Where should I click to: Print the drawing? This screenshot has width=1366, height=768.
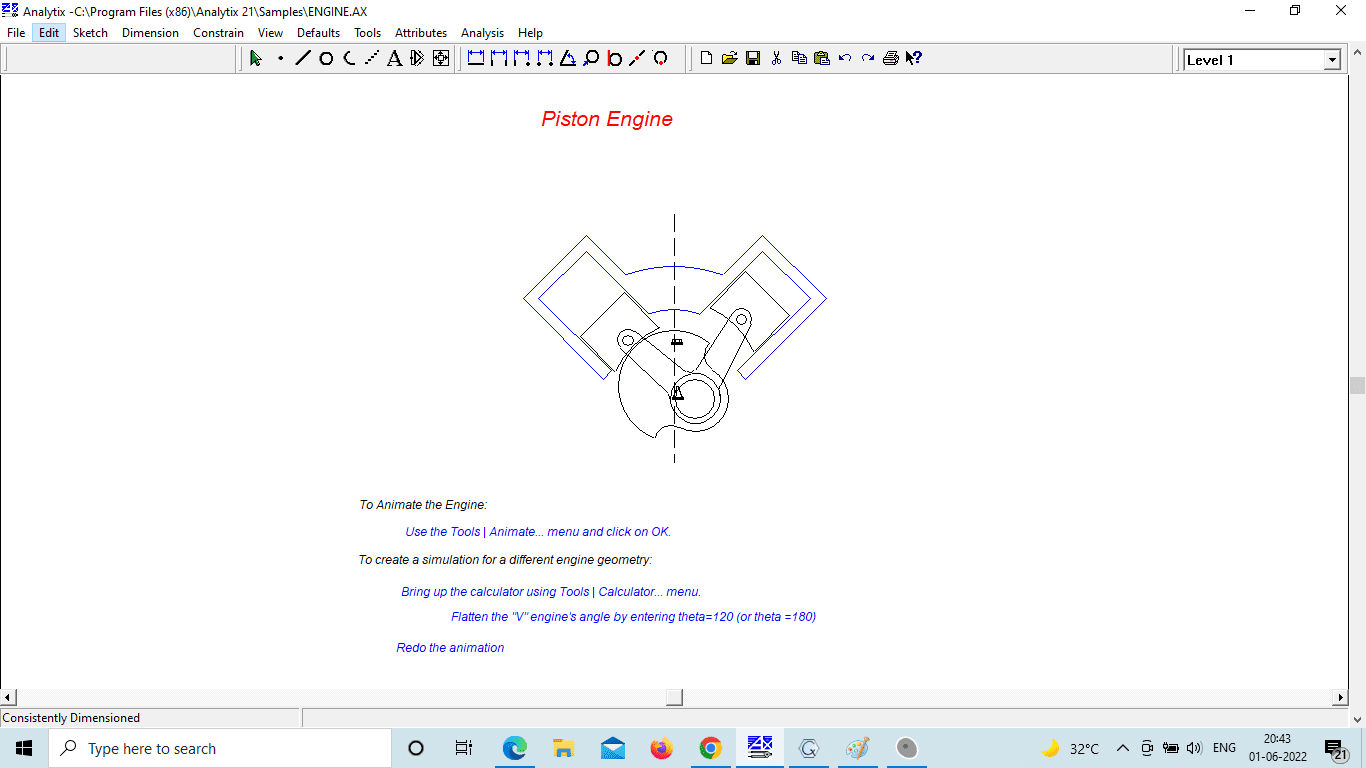click(891, 59)
